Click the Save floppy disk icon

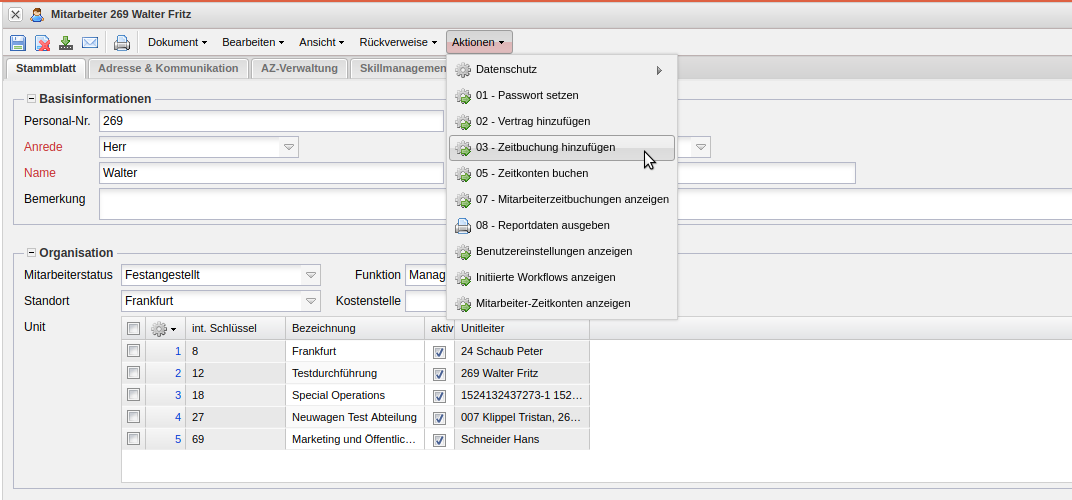[x=18, y=43]
